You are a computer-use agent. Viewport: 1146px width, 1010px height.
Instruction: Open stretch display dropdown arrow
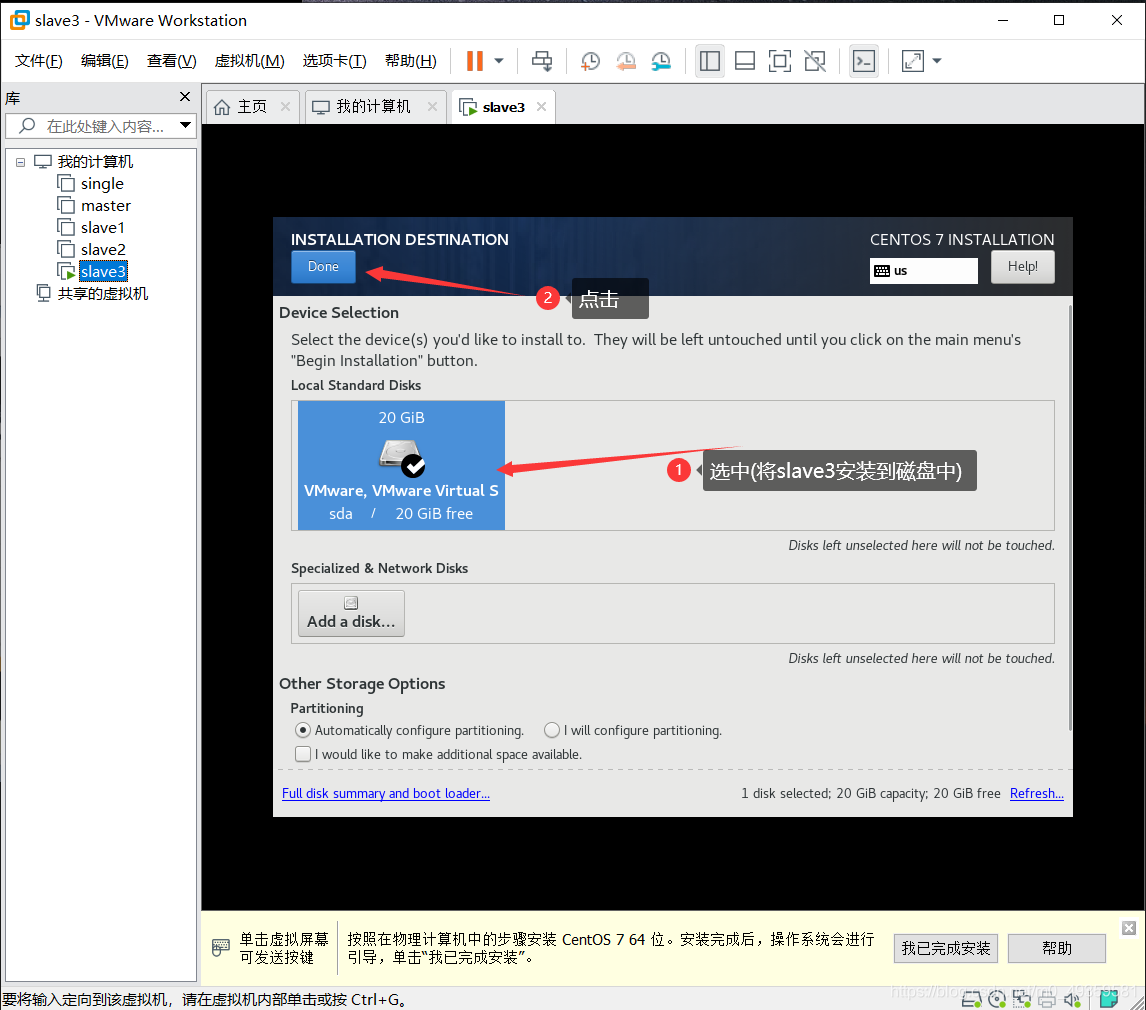(937, 61)
